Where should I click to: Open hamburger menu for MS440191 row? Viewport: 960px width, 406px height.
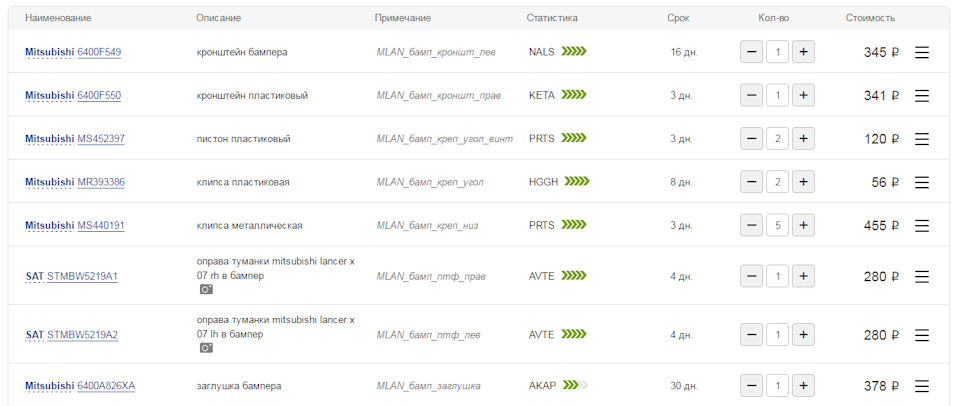[x=921, y=226]
